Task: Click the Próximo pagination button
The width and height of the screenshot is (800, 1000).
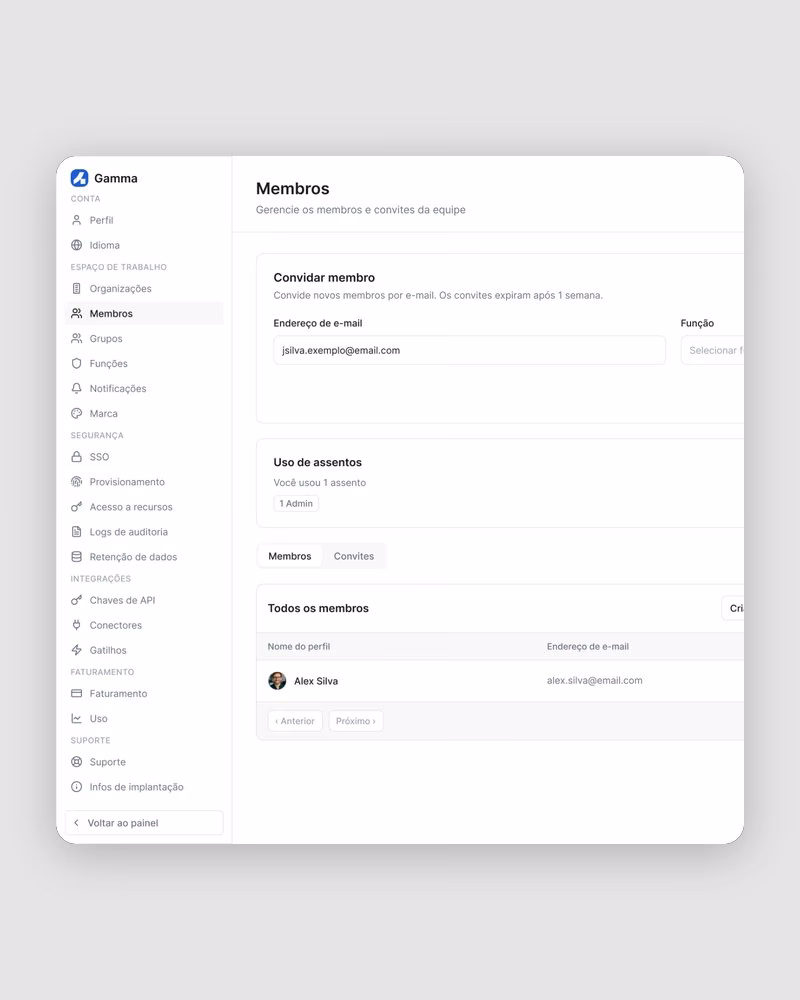Action: click(x=356, y=721)
